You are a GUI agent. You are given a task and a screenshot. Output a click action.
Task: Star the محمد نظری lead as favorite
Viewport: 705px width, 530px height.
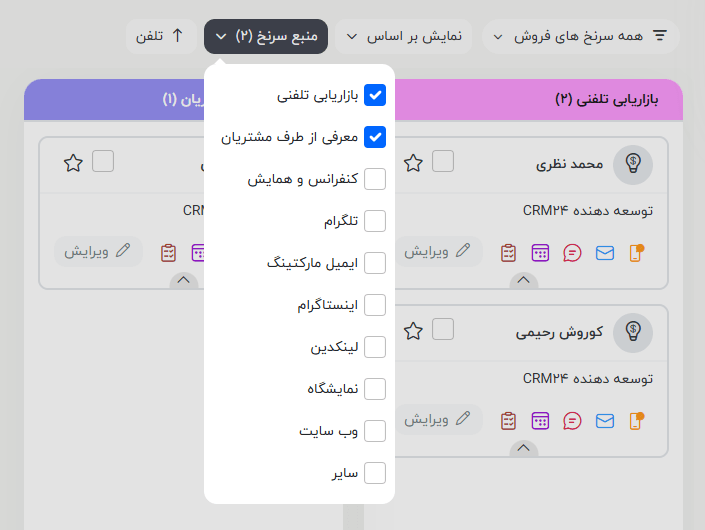click(x=413, y=163)
